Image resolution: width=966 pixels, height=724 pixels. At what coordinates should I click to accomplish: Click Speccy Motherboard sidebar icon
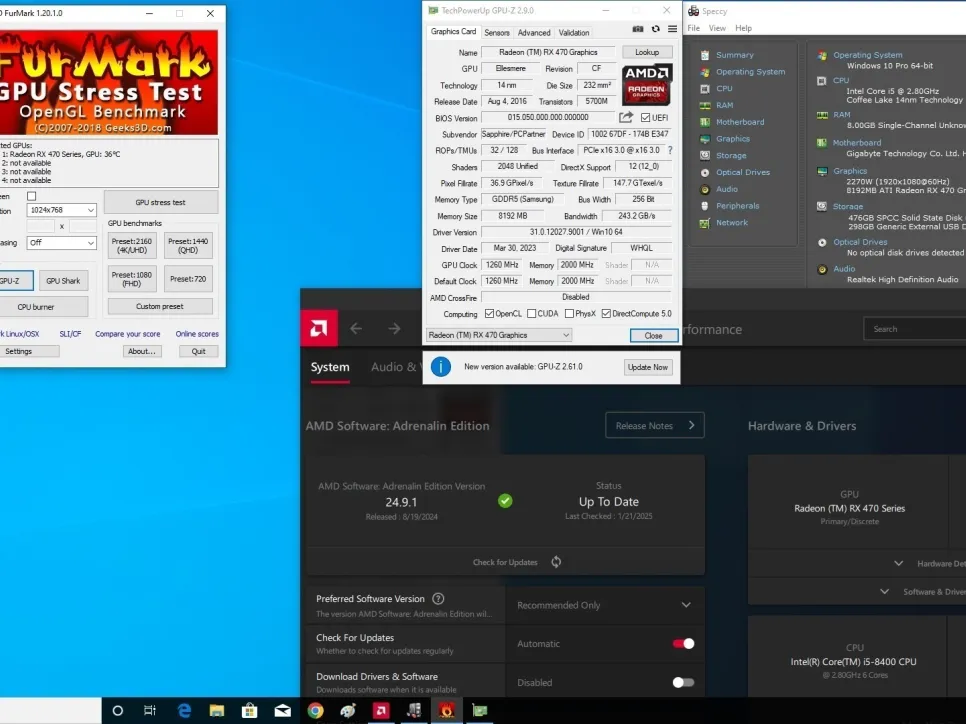pos(705,122)
